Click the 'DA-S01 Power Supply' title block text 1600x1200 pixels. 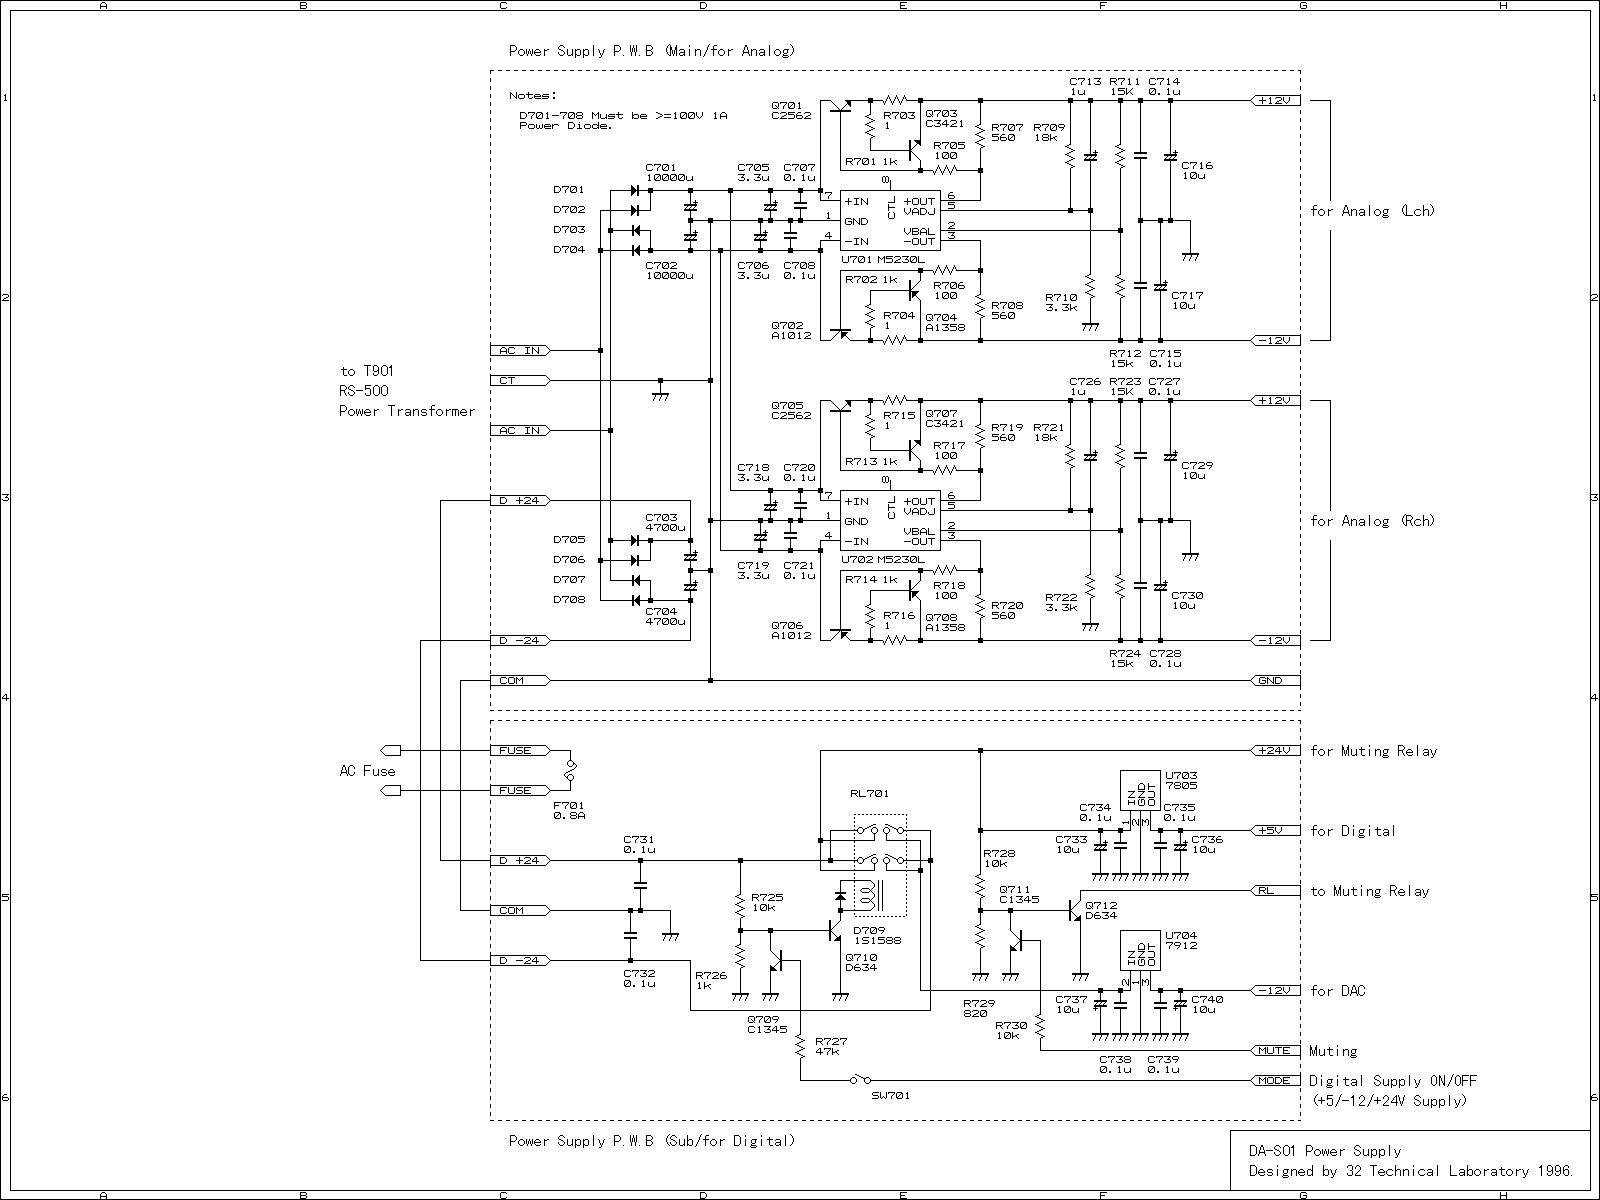(x=1325, y=1151)
